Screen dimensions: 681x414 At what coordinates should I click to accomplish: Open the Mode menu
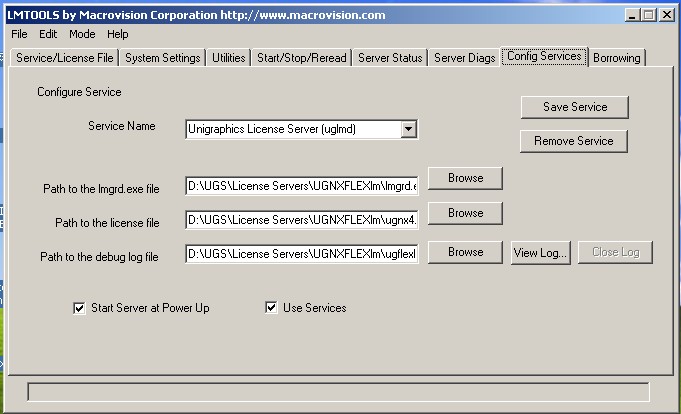point(82,34)
